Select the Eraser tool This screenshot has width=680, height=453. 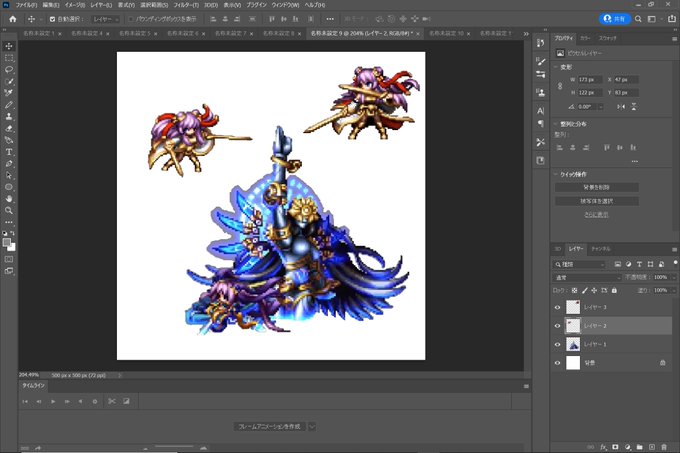coord(9,128)
